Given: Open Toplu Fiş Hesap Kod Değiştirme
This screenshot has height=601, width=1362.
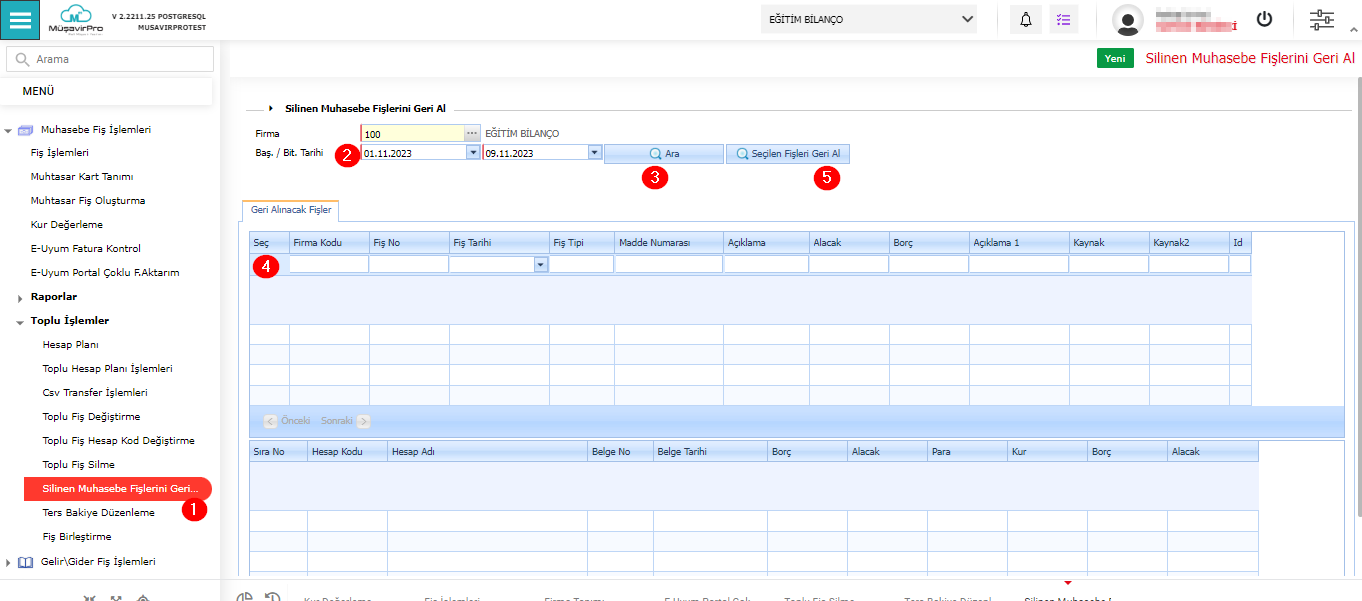Looking at the screenshot, I should pyautogui.click(x=118, y=441).
